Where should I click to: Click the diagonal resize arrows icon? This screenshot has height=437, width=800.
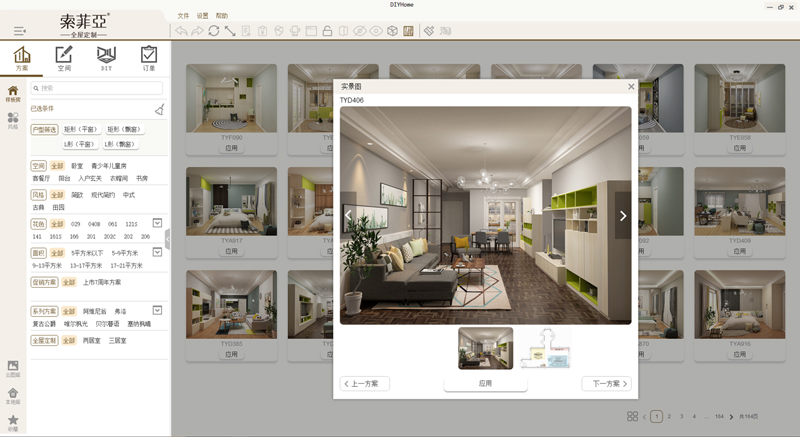tap(230, 31)
